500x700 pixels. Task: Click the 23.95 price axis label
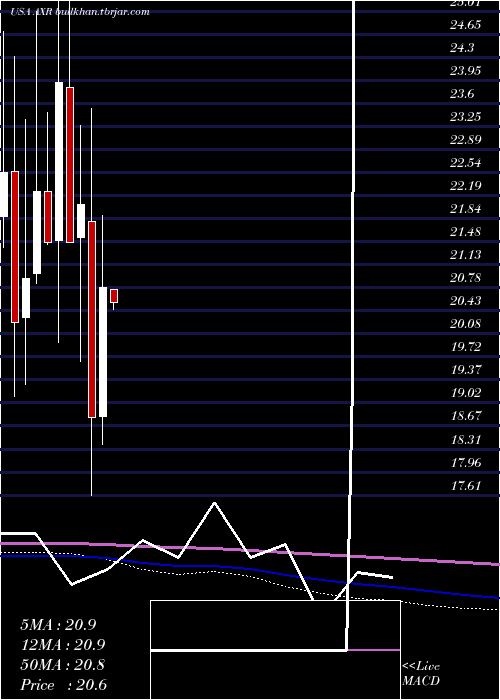click(x=466, y=71)
